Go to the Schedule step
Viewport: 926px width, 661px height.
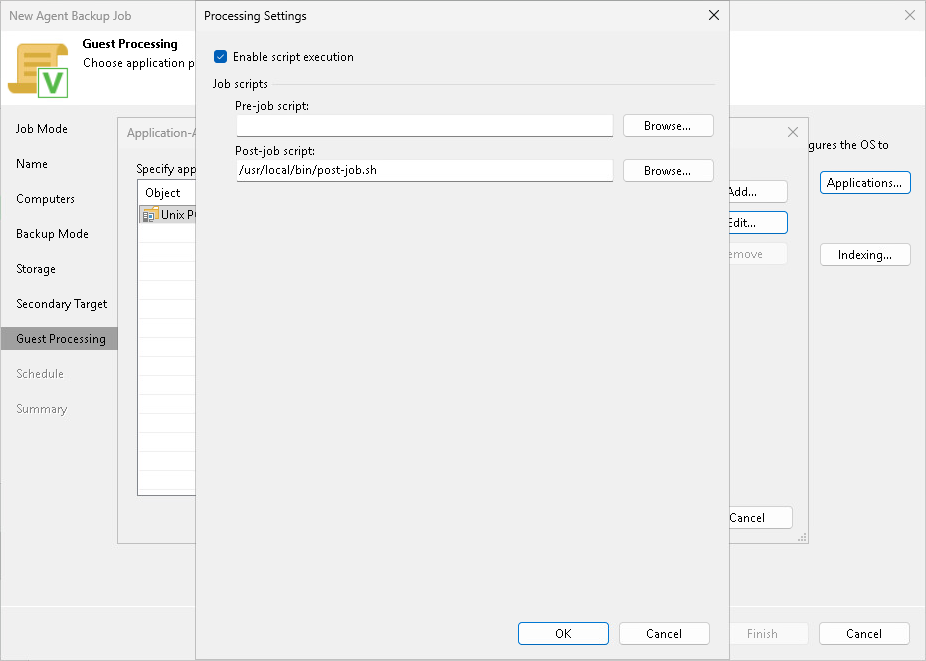[x=40, y=373]
